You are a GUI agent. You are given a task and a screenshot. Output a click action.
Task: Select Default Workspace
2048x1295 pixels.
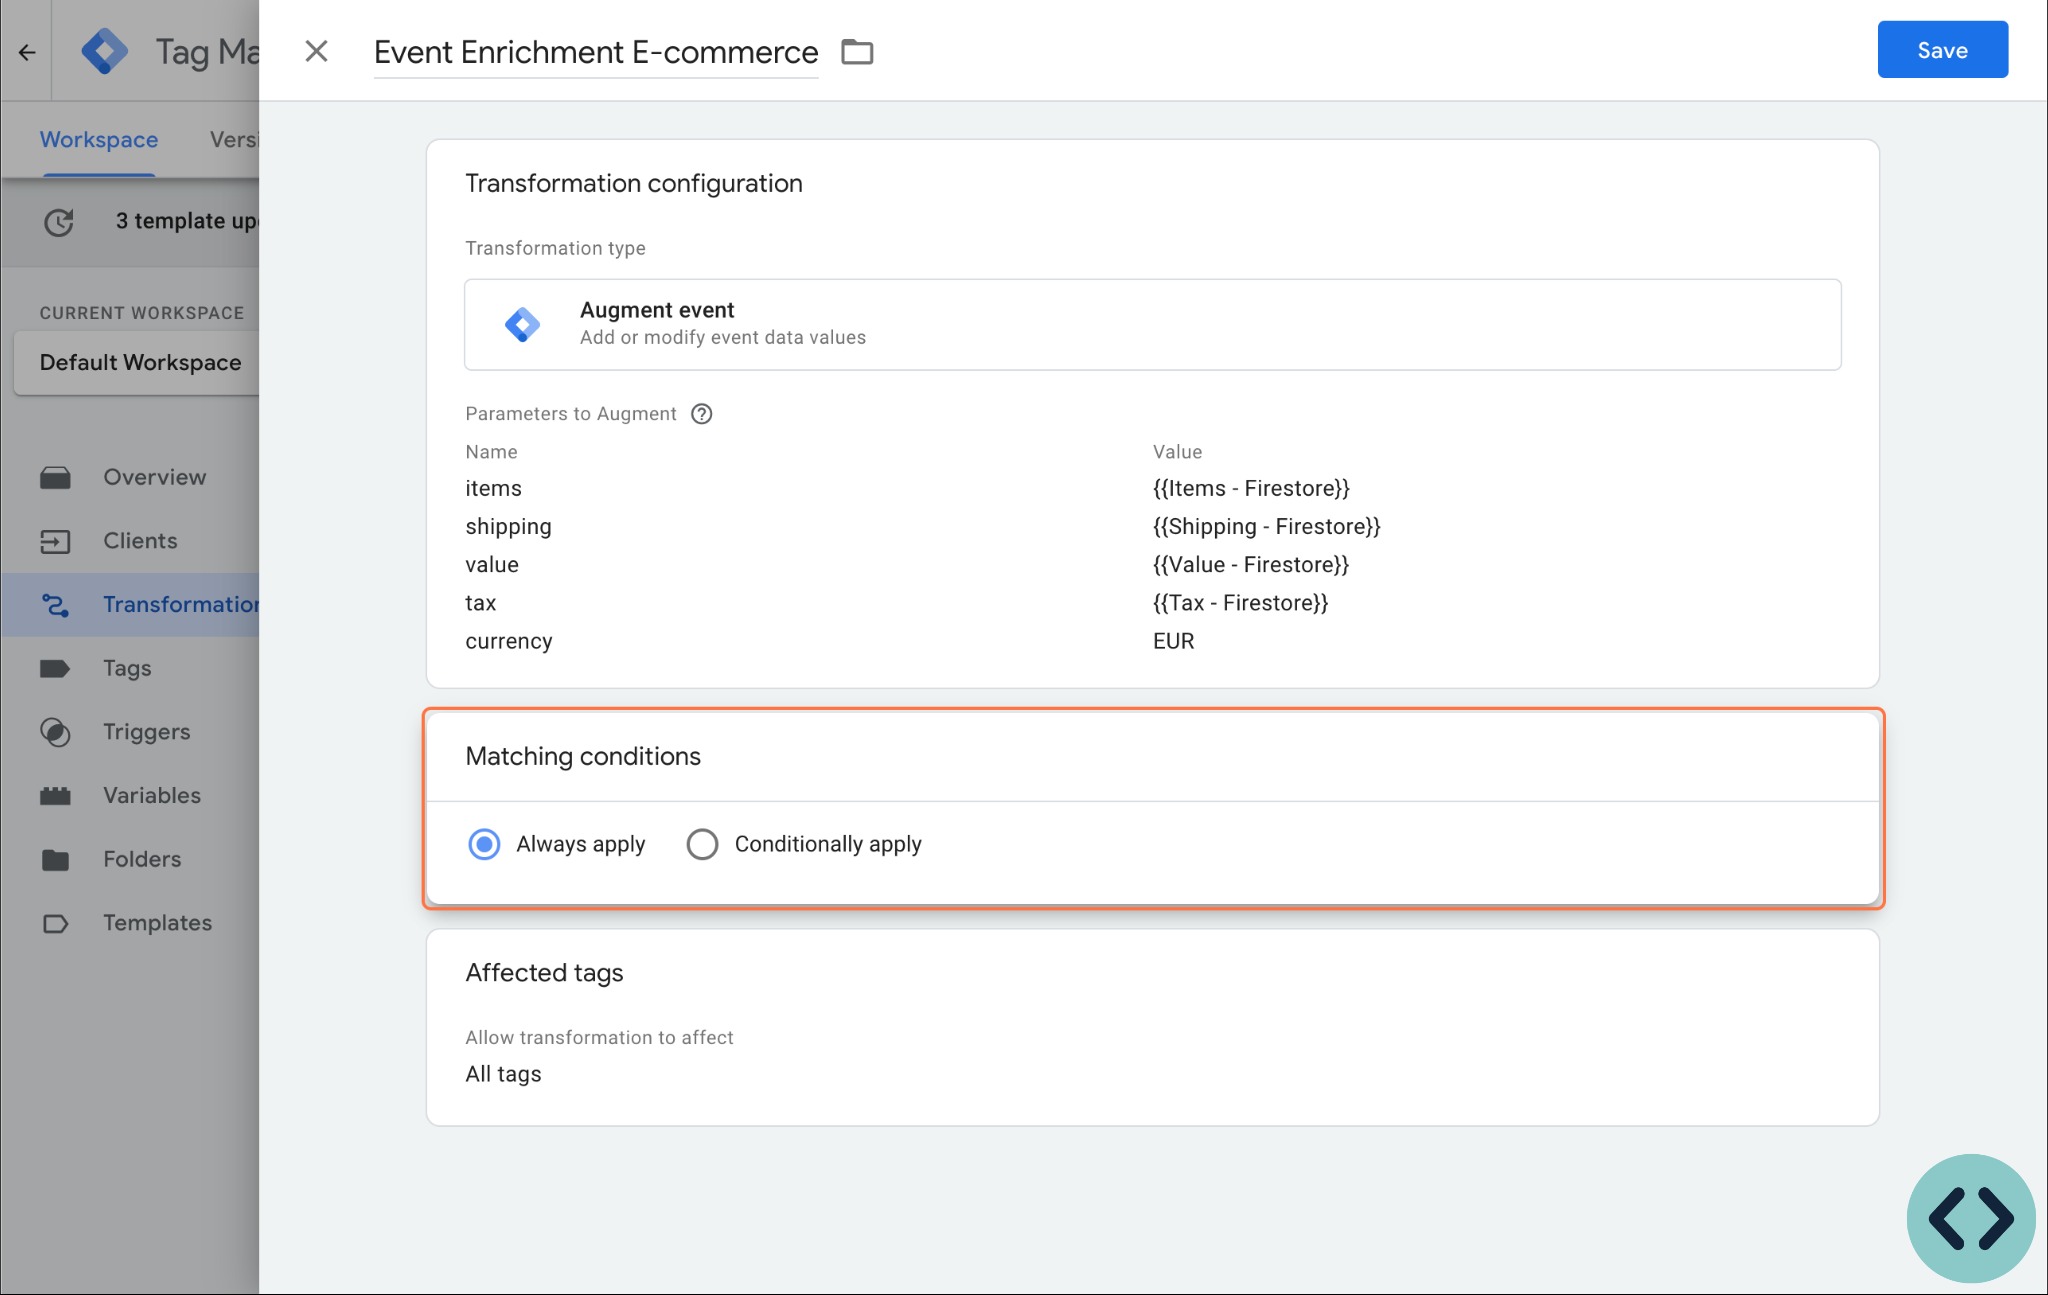tap(137, 363)
